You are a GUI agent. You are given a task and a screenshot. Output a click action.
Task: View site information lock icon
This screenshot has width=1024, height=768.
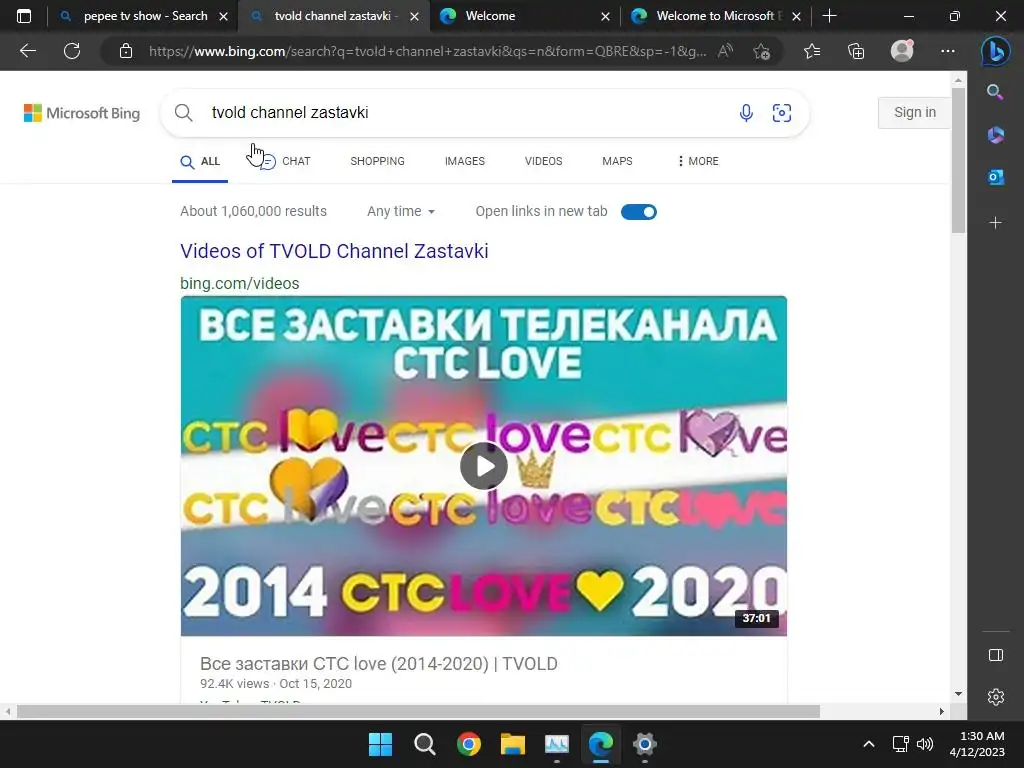(x=126, y=51)
